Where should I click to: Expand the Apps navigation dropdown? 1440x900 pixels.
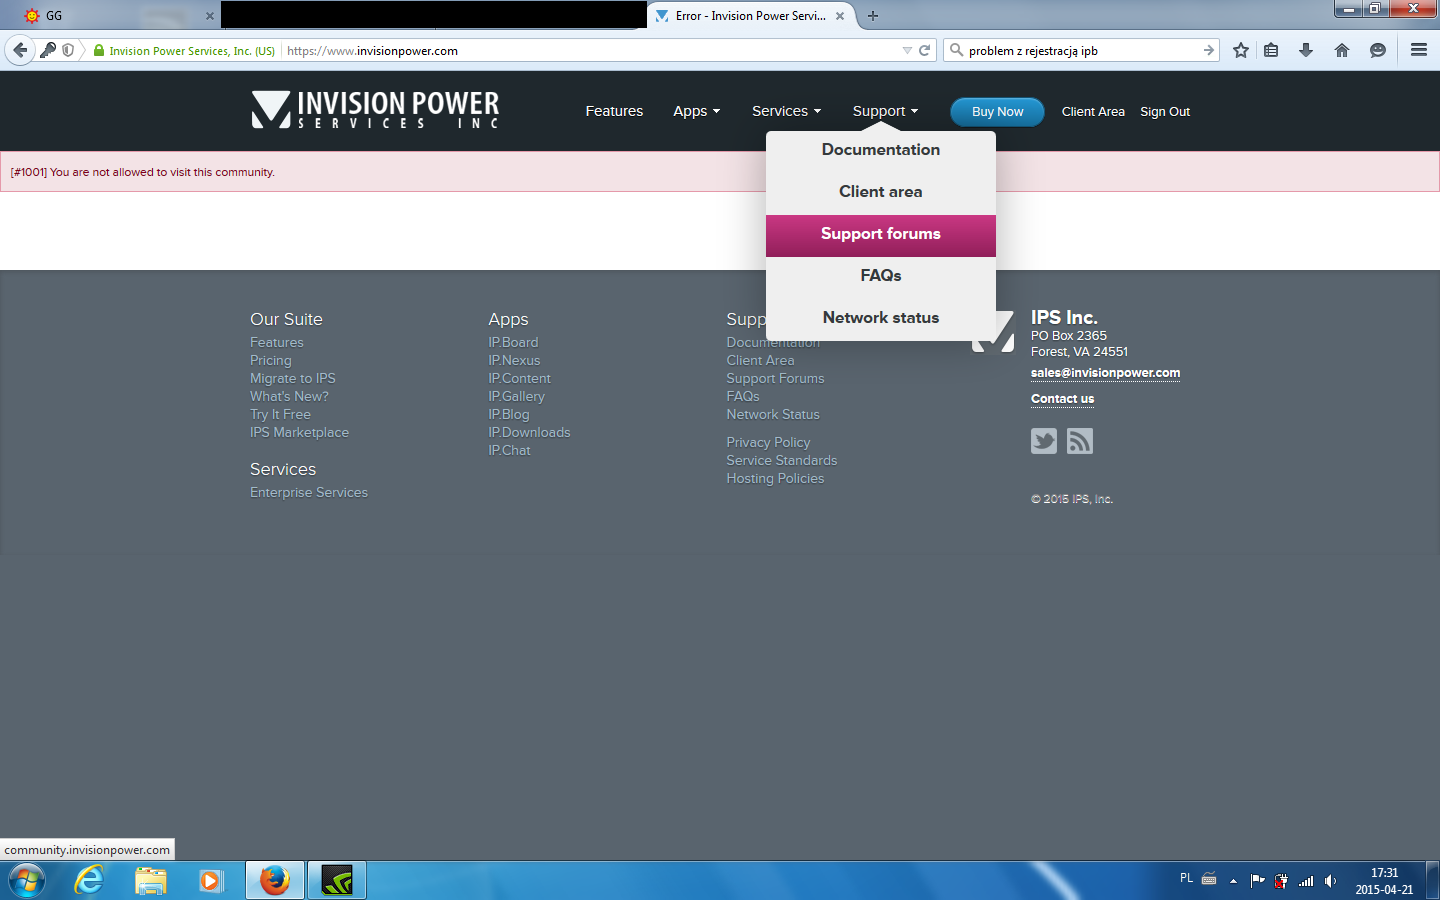pos(696,111)
